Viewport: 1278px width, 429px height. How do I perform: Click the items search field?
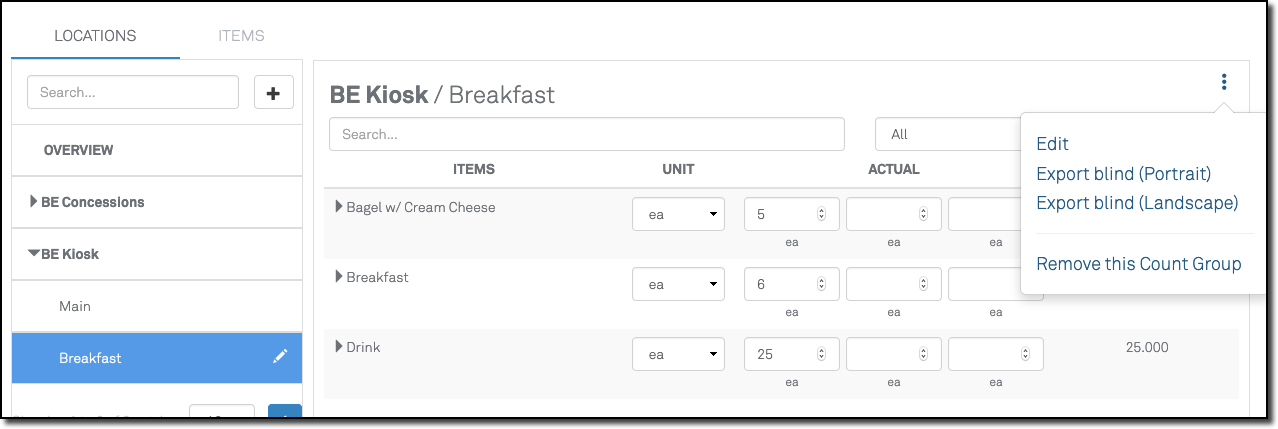pyautogui.click(x=586, y=134)
